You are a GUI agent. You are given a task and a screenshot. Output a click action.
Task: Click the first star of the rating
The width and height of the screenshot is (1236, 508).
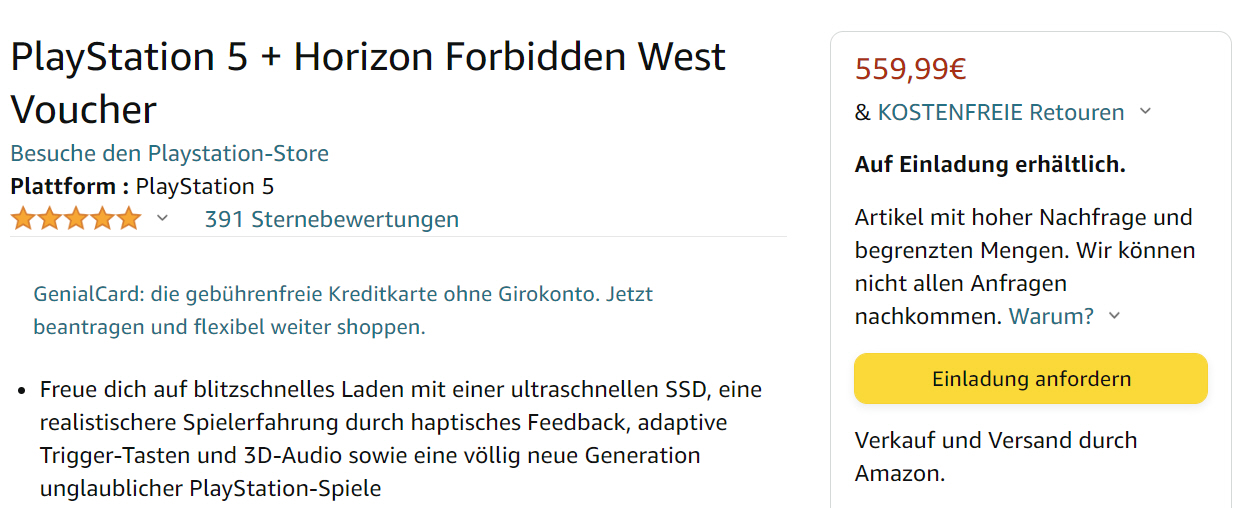coord(23,219)
